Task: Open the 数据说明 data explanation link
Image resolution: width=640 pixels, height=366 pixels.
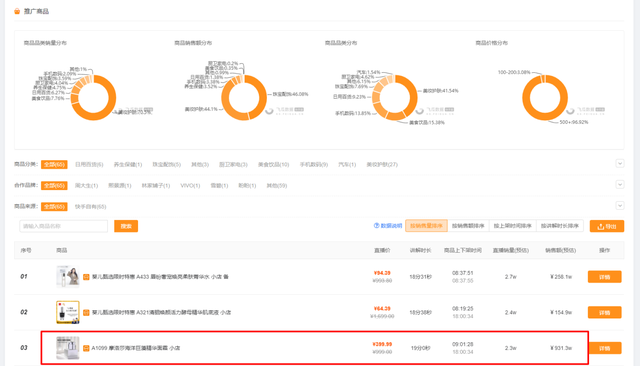Action: (391, 226)
